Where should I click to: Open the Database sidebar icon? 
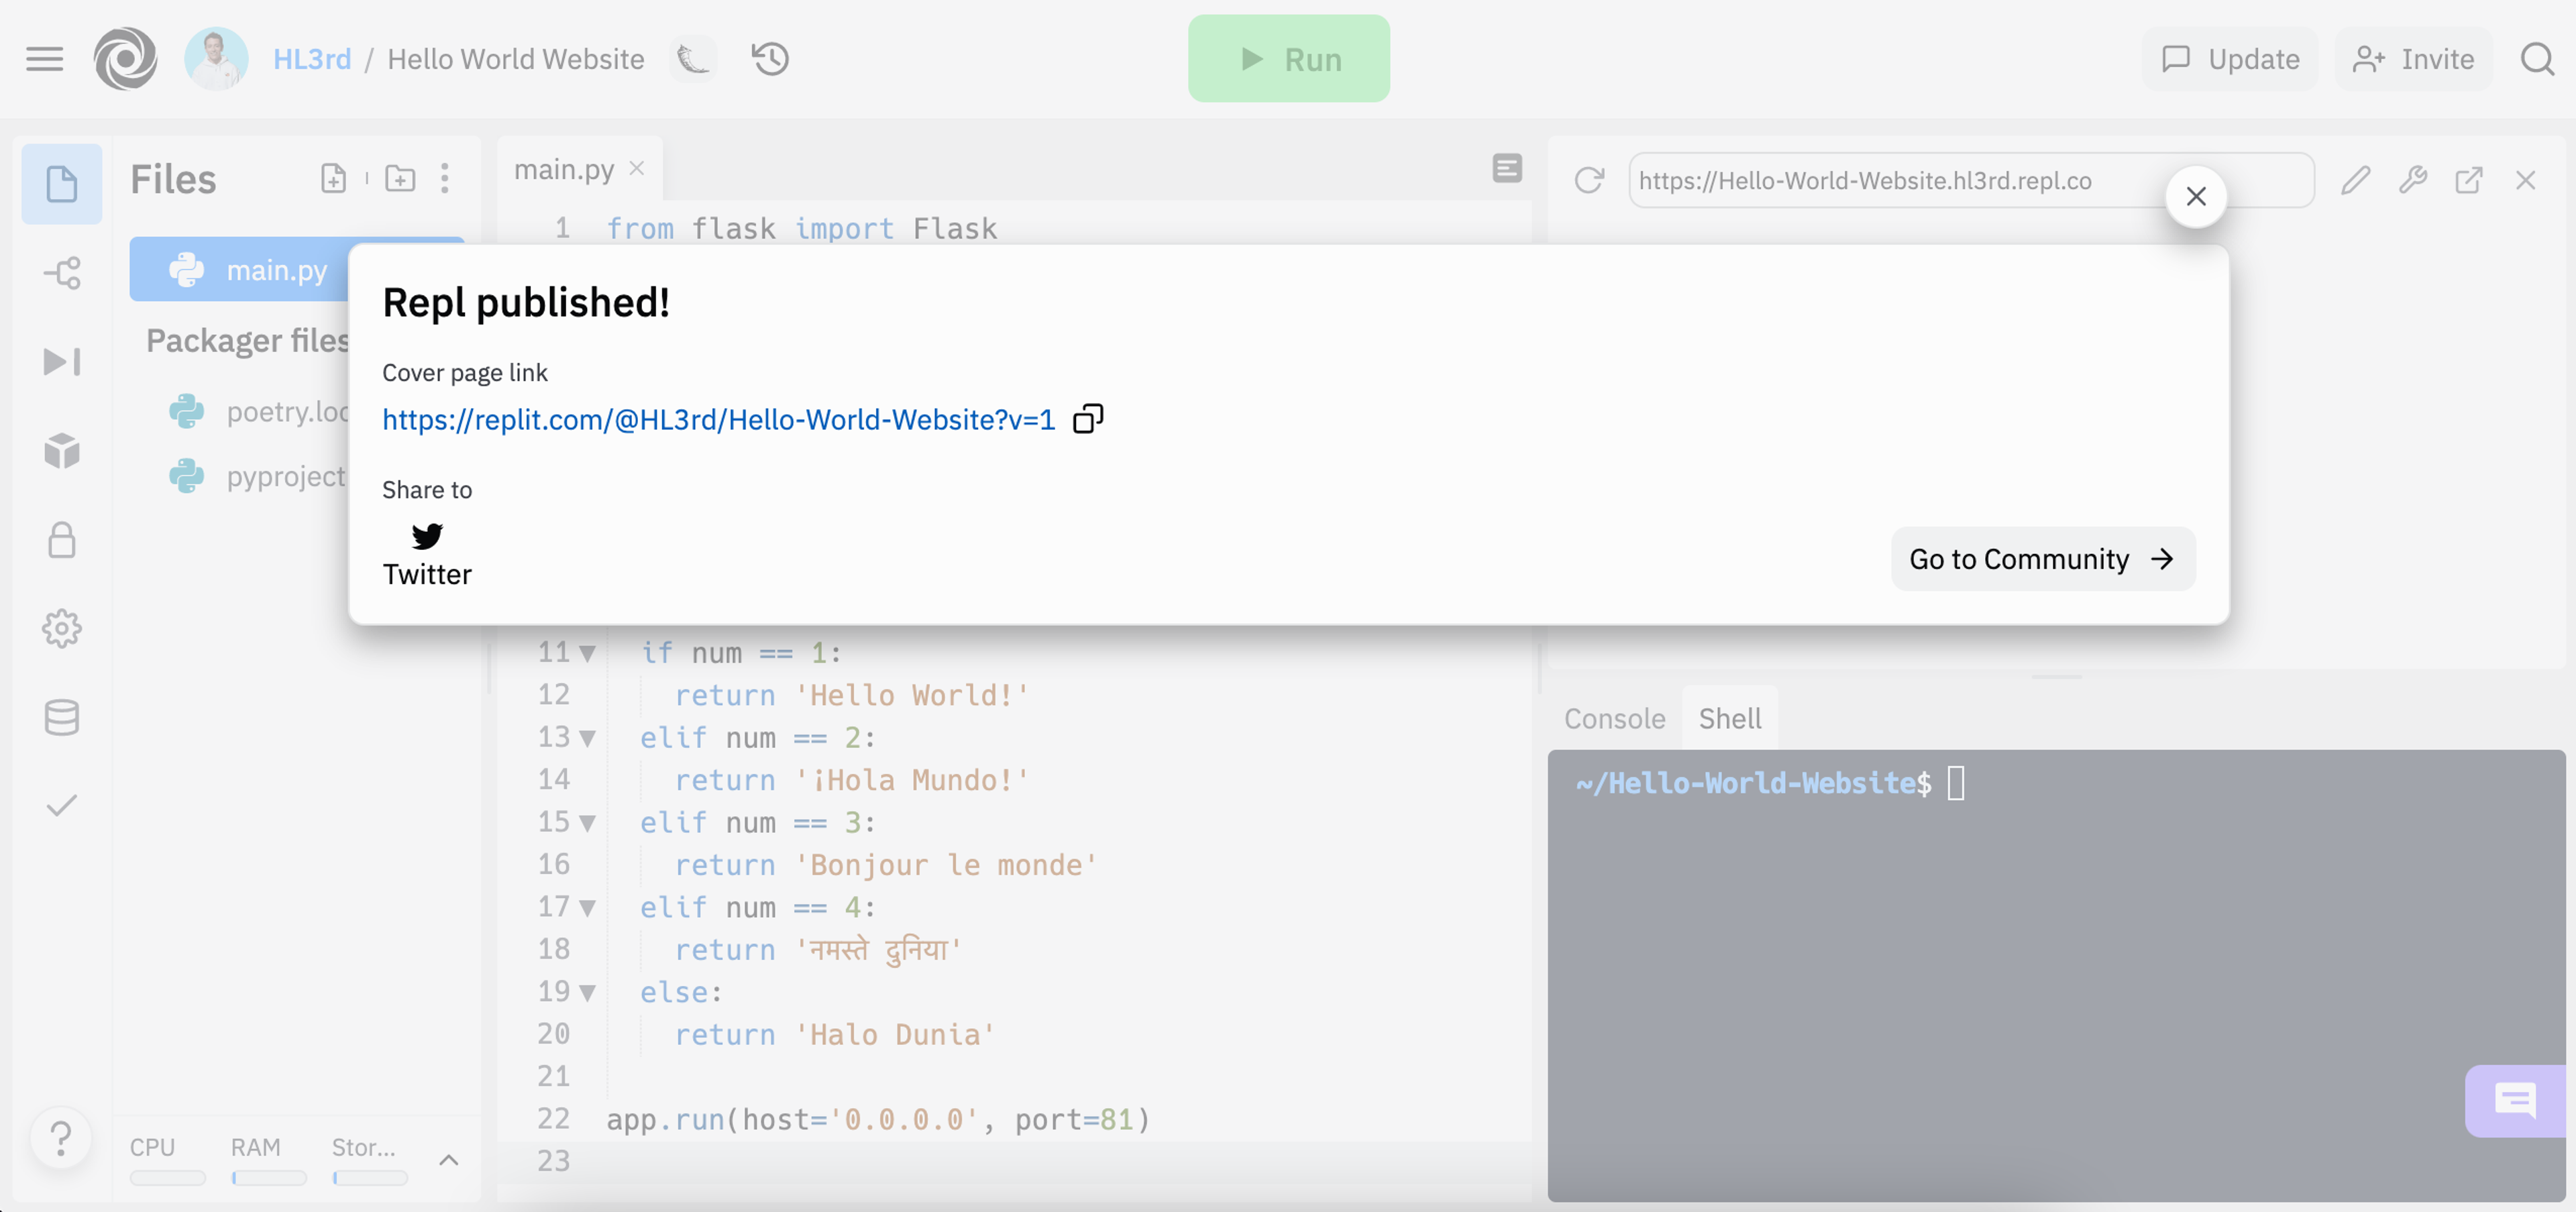(x=62, y=717)
